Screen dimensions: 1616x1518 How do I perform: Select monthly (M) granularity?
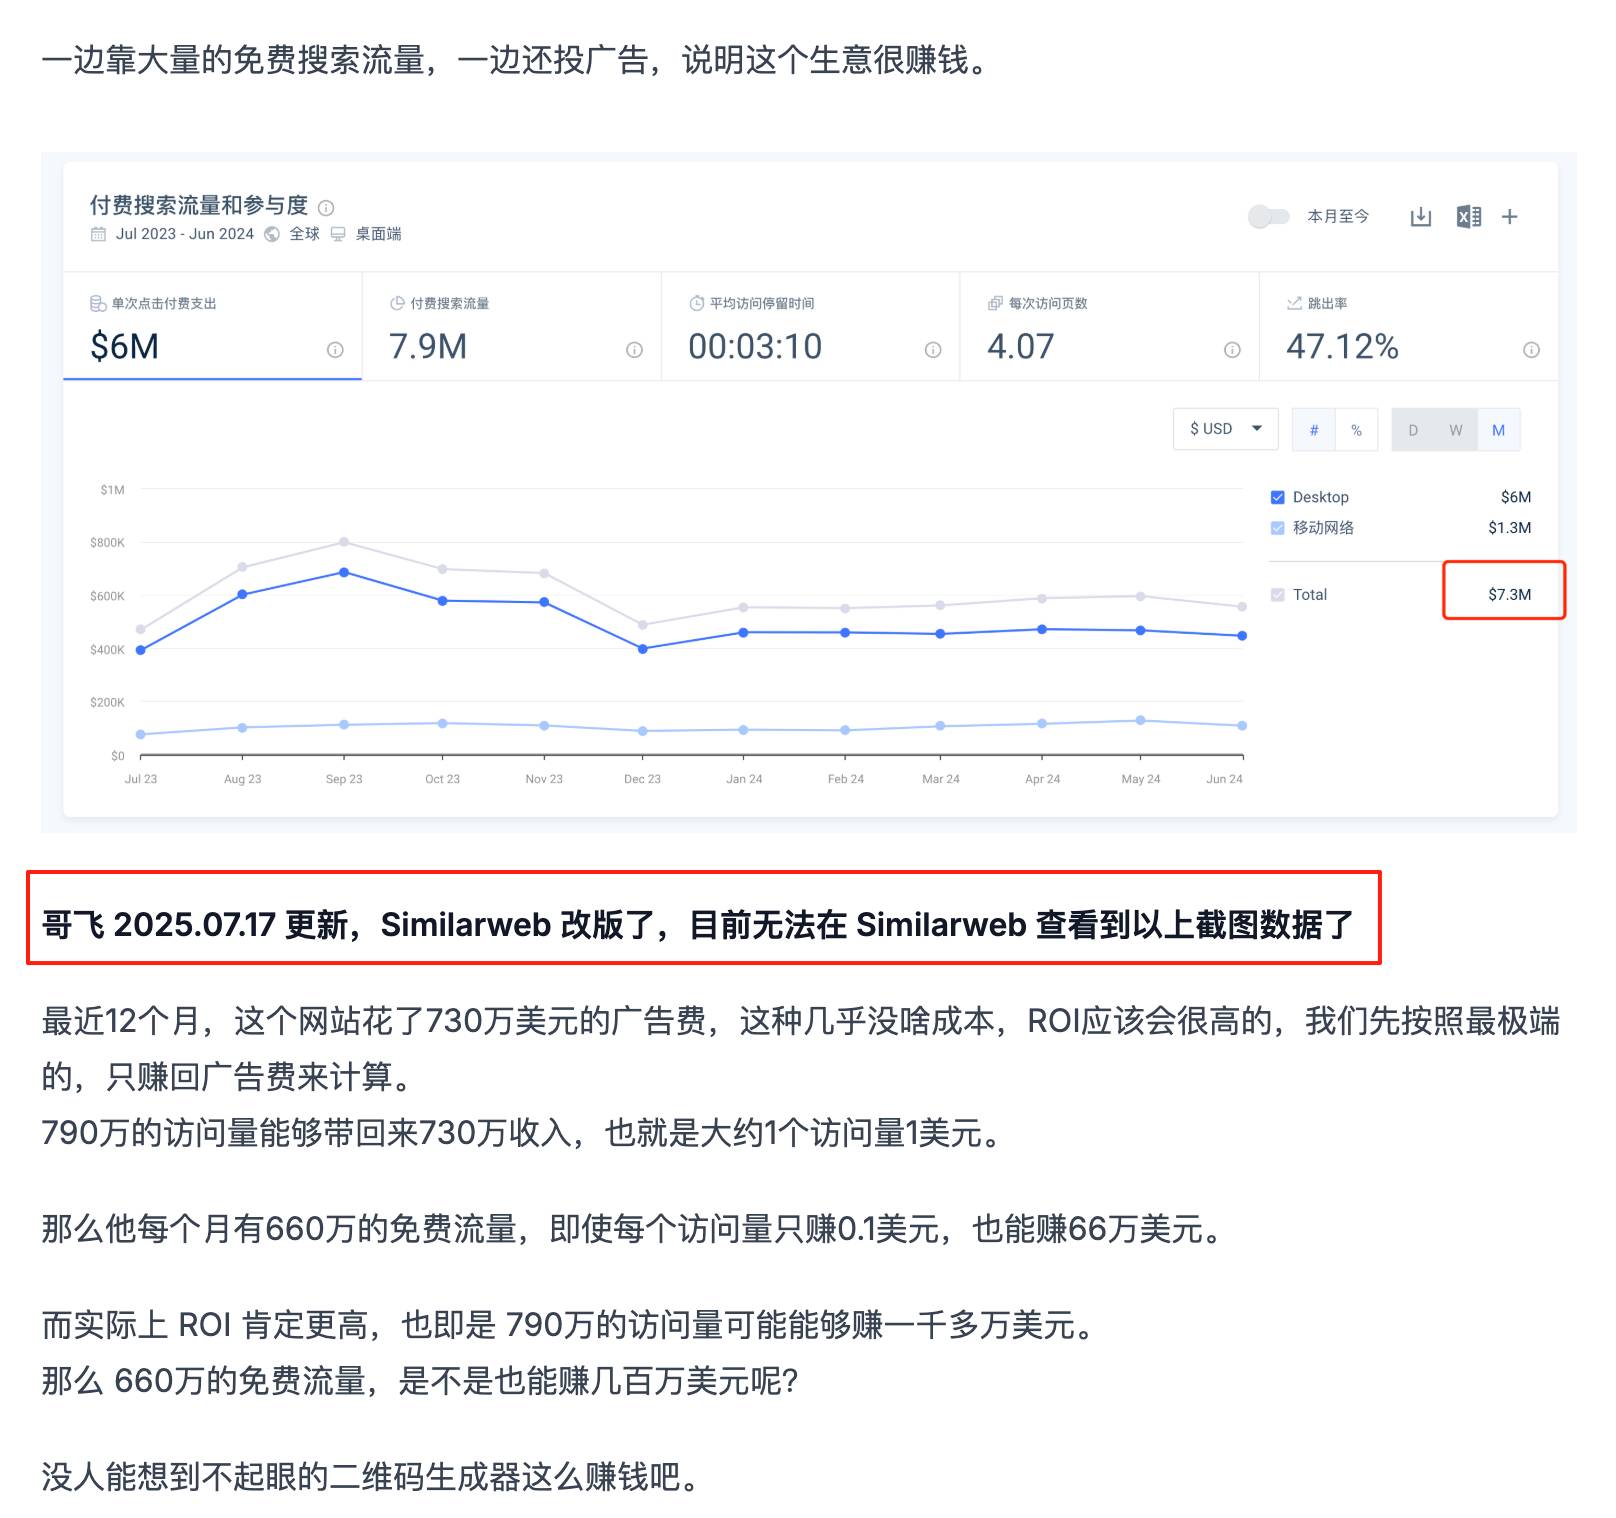(x=1498, y=430)
